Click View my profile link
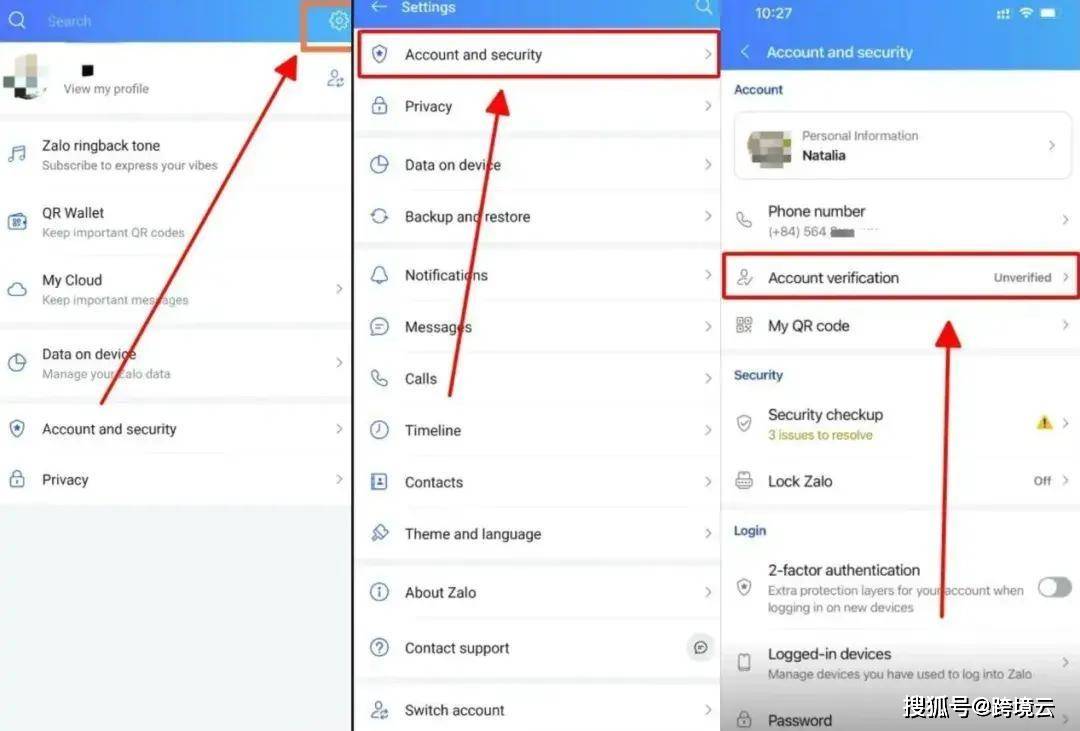Screen dimensions: 1080x731 [x=106, y=89]
